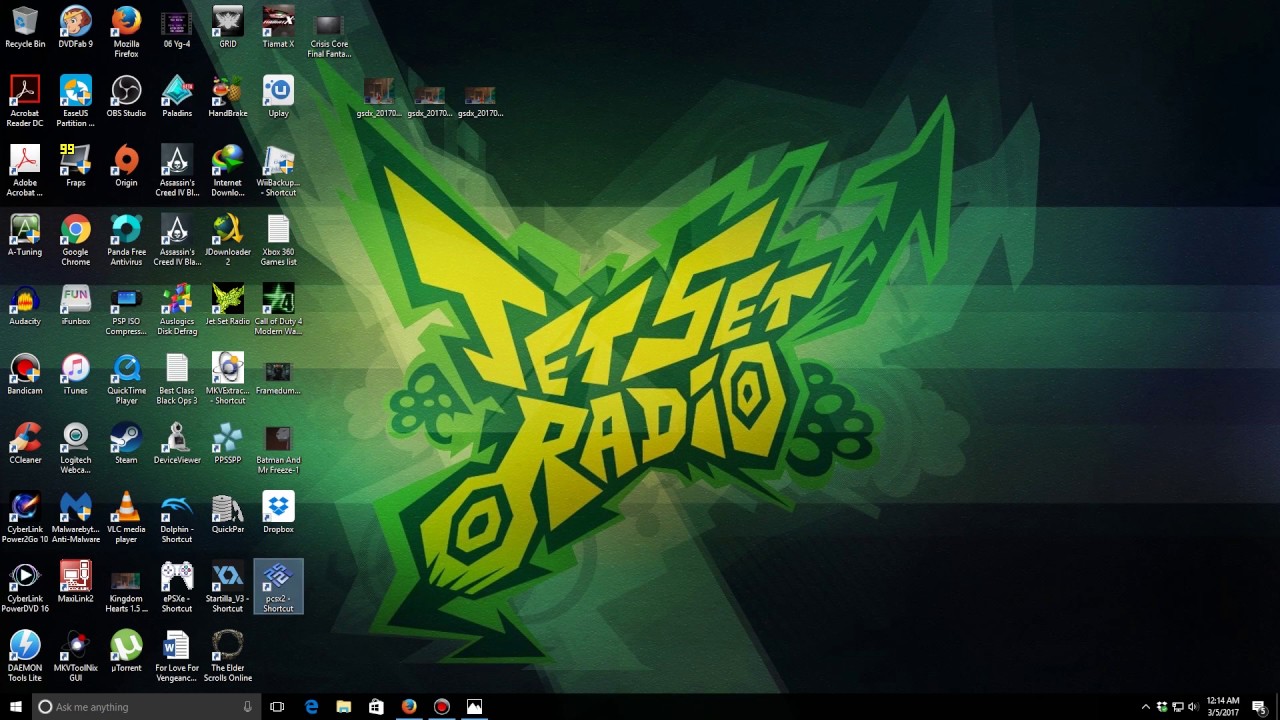Image resolution: width=1280 pixels, height=720 pixels.
Task: Select the Auslogics Disk Defrag icon
Action: click(177, 310)
